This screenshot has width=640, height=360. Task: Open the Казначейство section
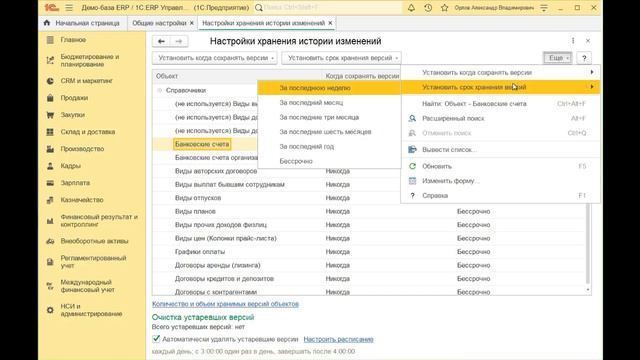point(82,200)
